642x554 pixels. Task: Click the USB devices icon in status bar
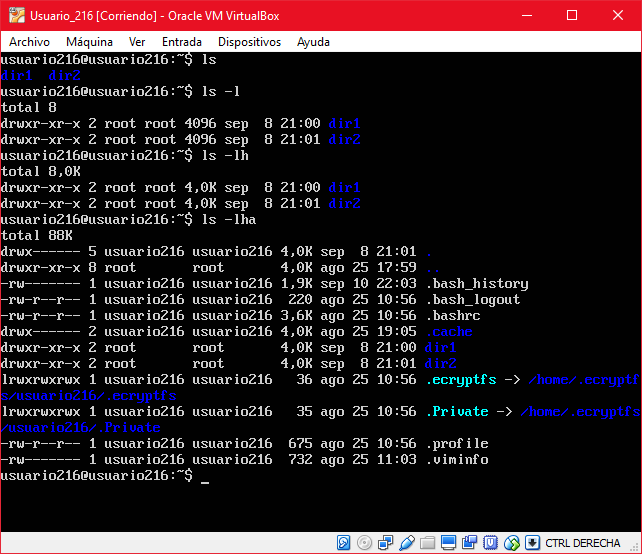407,543
